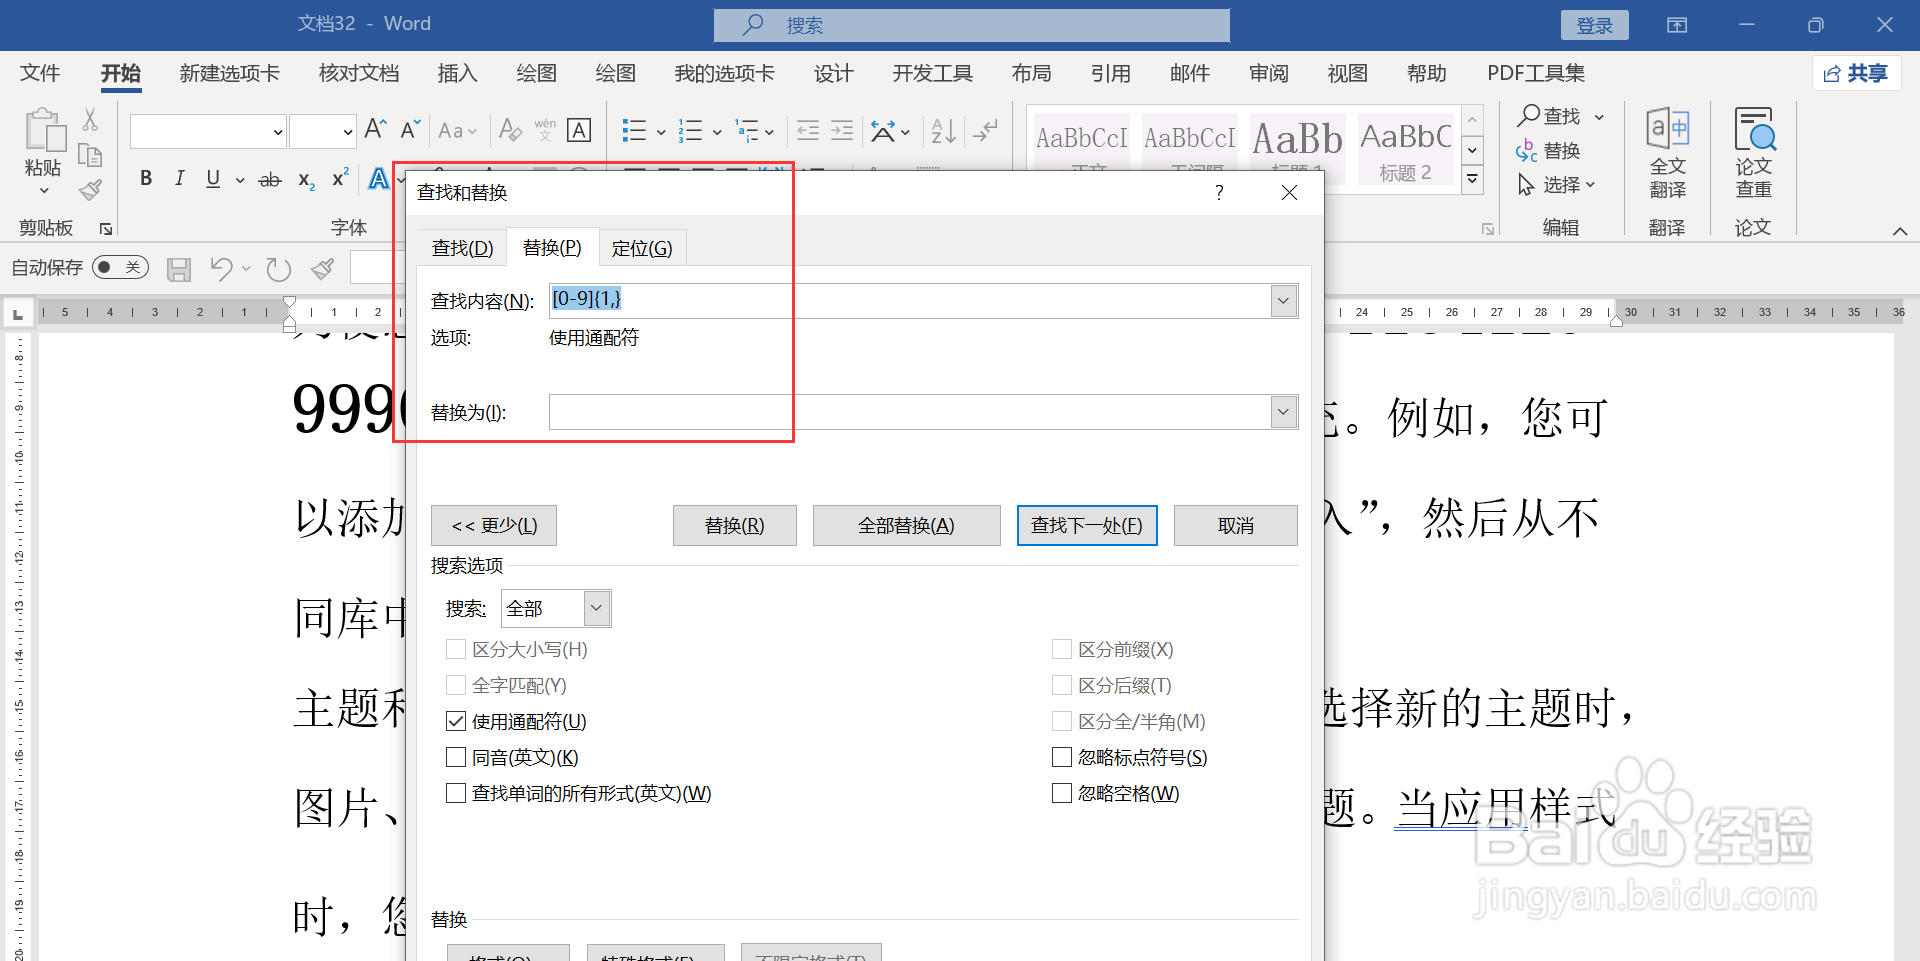The image size is (1920, 961).
Task: Click the text effects A color icon
Action: pos(378,179)
